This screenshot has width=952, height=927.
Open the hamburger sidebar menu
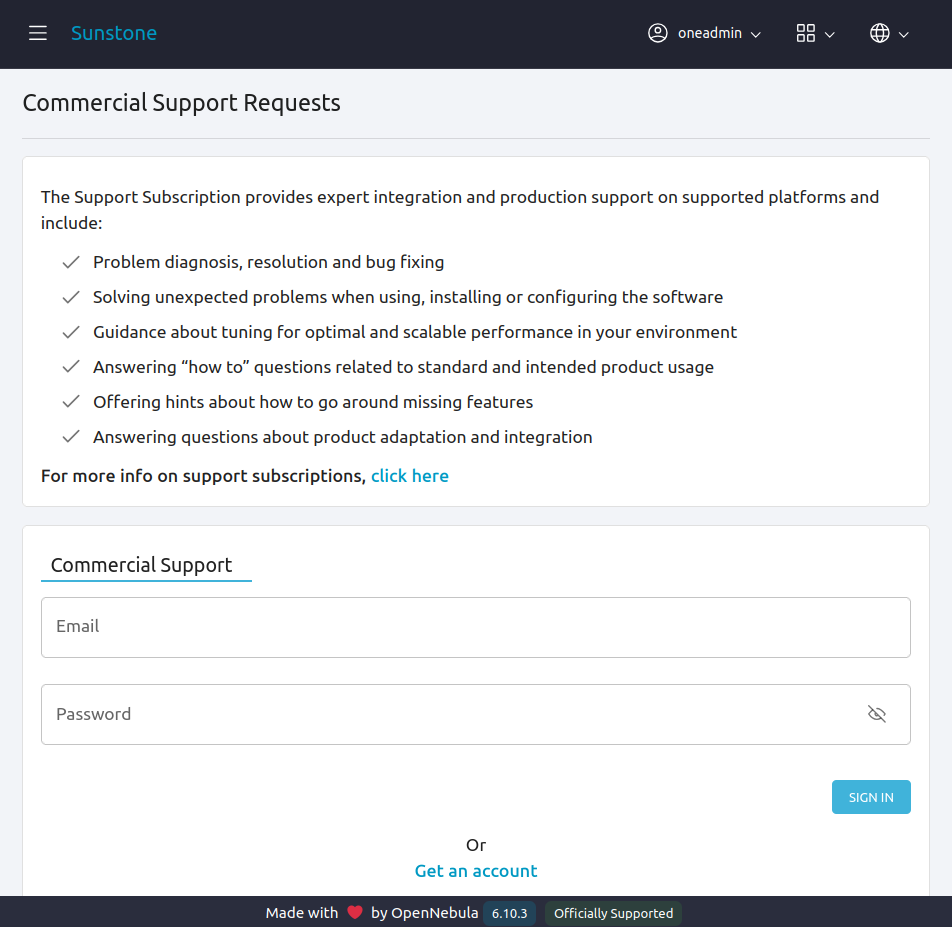pos(38,33)
